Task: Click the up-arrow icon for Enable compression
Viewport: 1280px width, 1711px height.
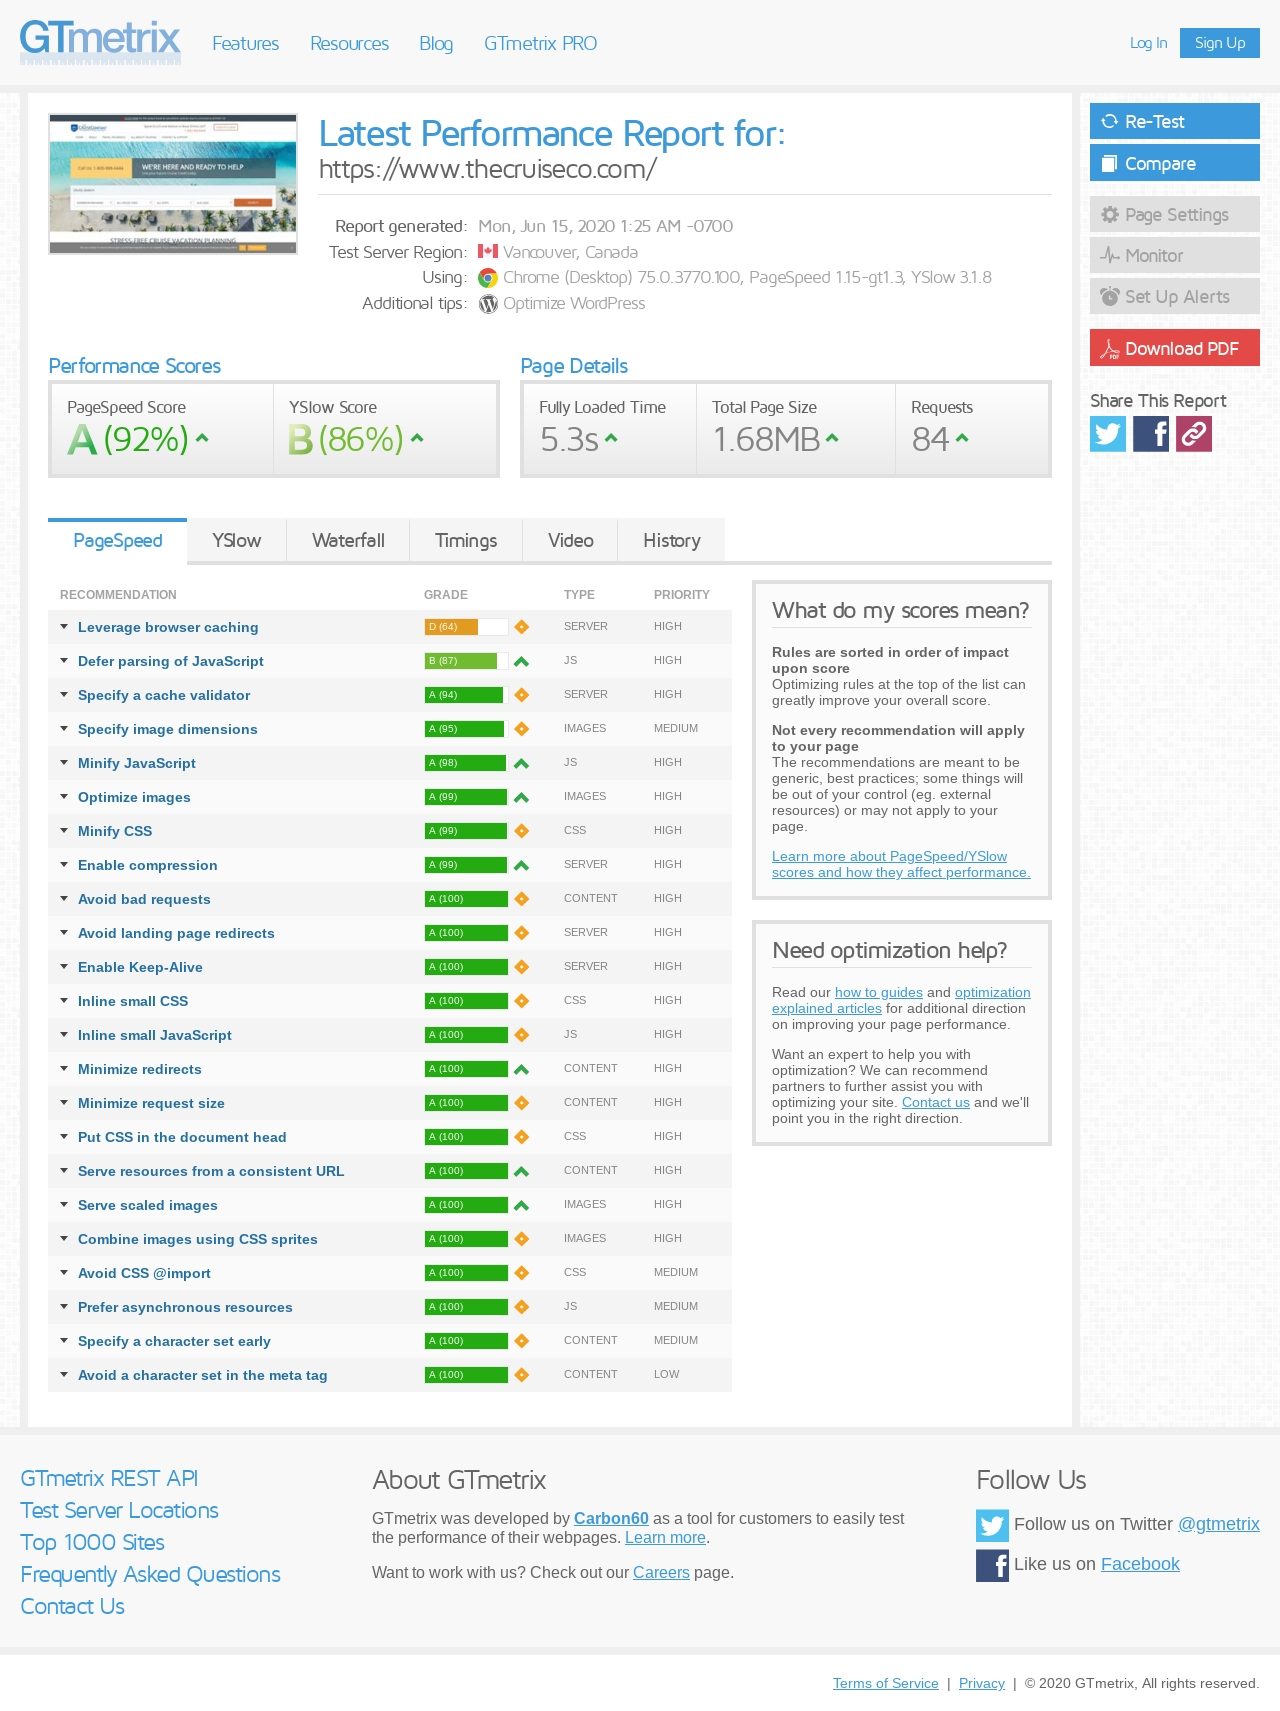Action: coord(521,865)
